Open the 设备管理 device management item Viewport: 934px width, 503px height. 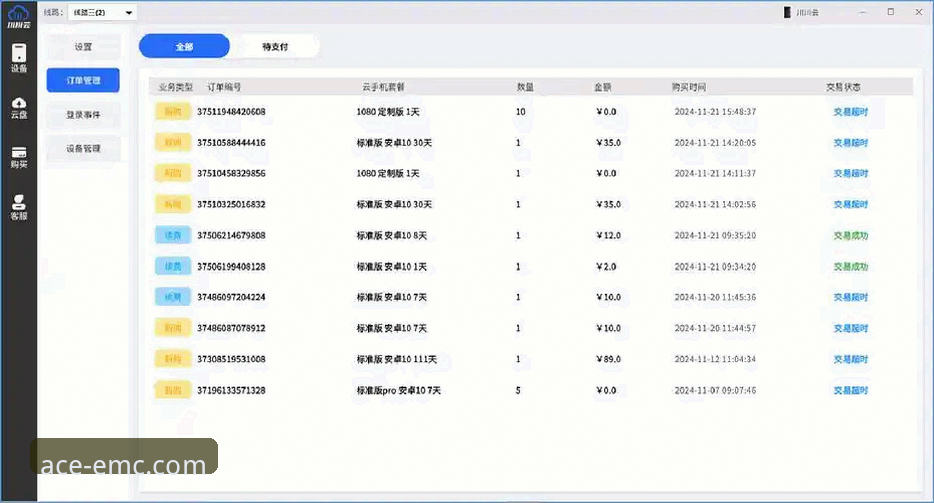point(83,148)
